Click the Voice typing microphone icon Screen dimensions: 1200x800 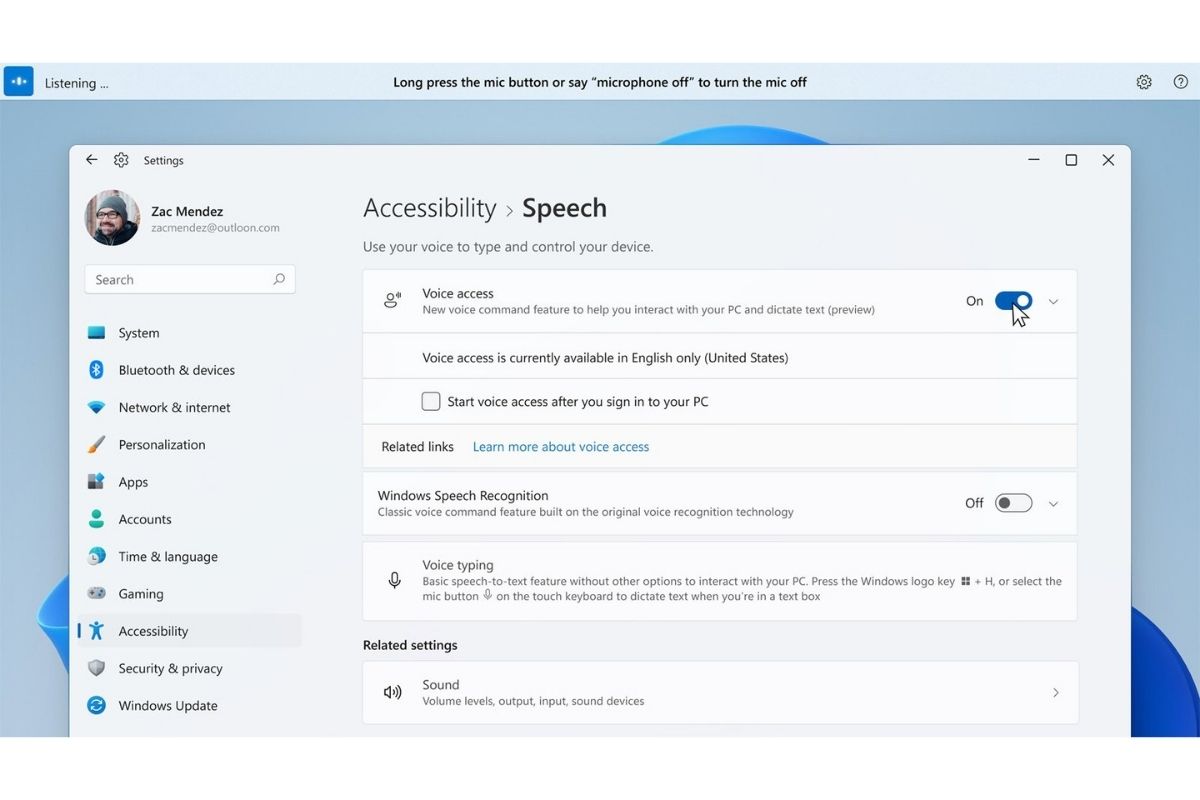point(394,580)
